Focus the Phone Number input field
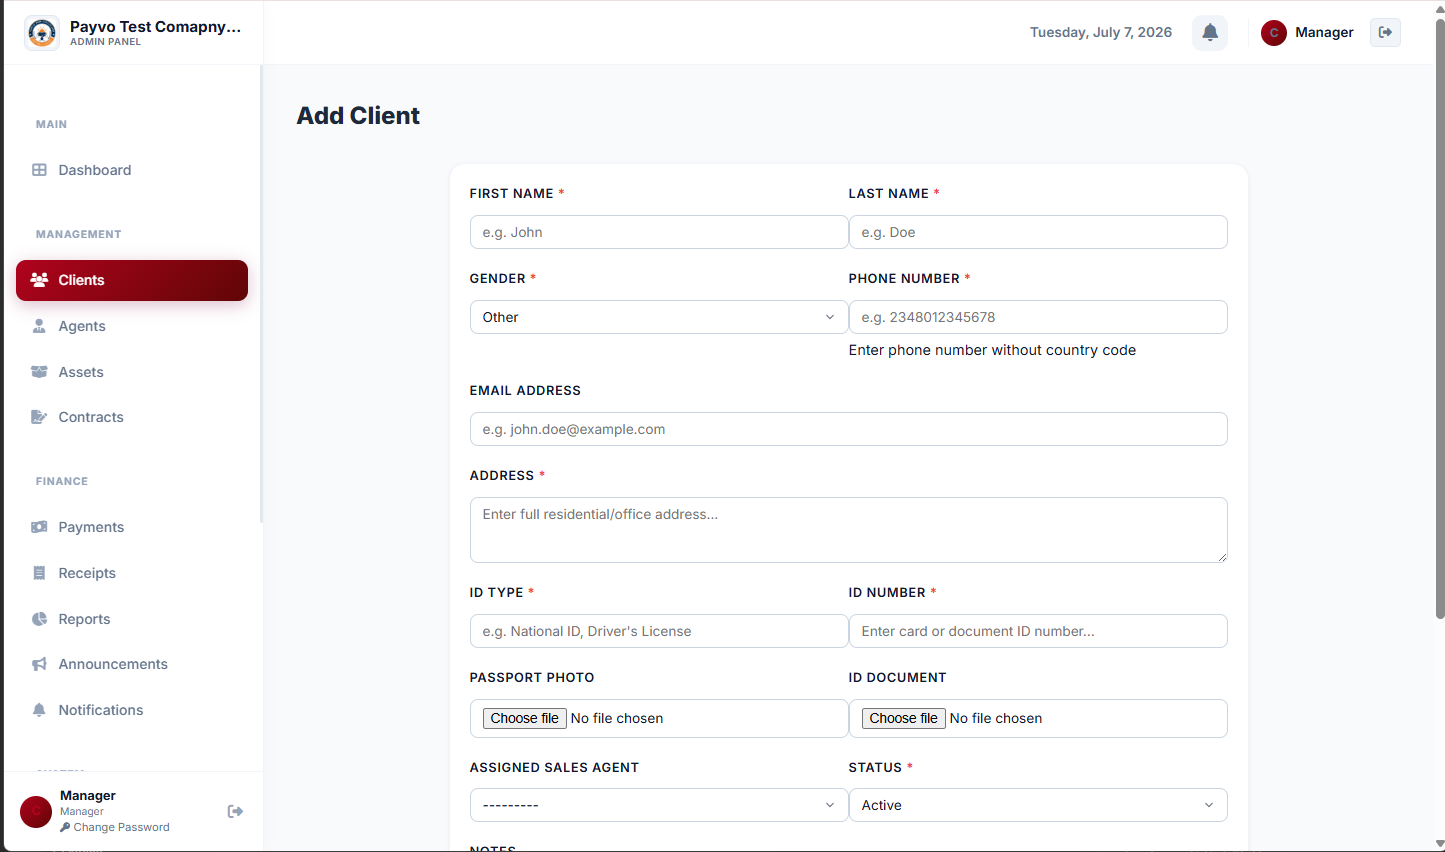 pos(1038,317)
